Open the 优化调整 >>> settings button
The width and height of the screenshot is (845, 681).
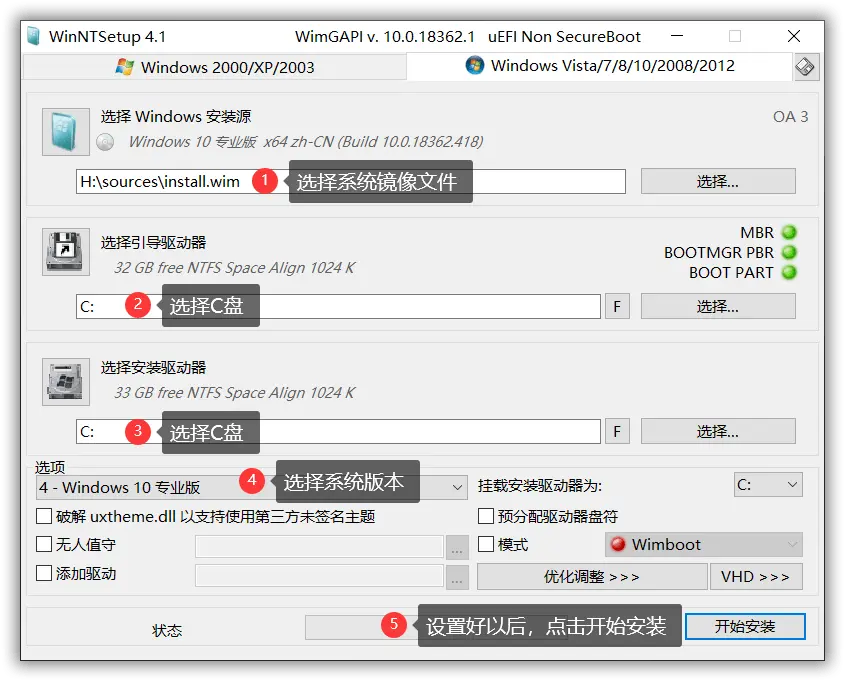(591, 577)
